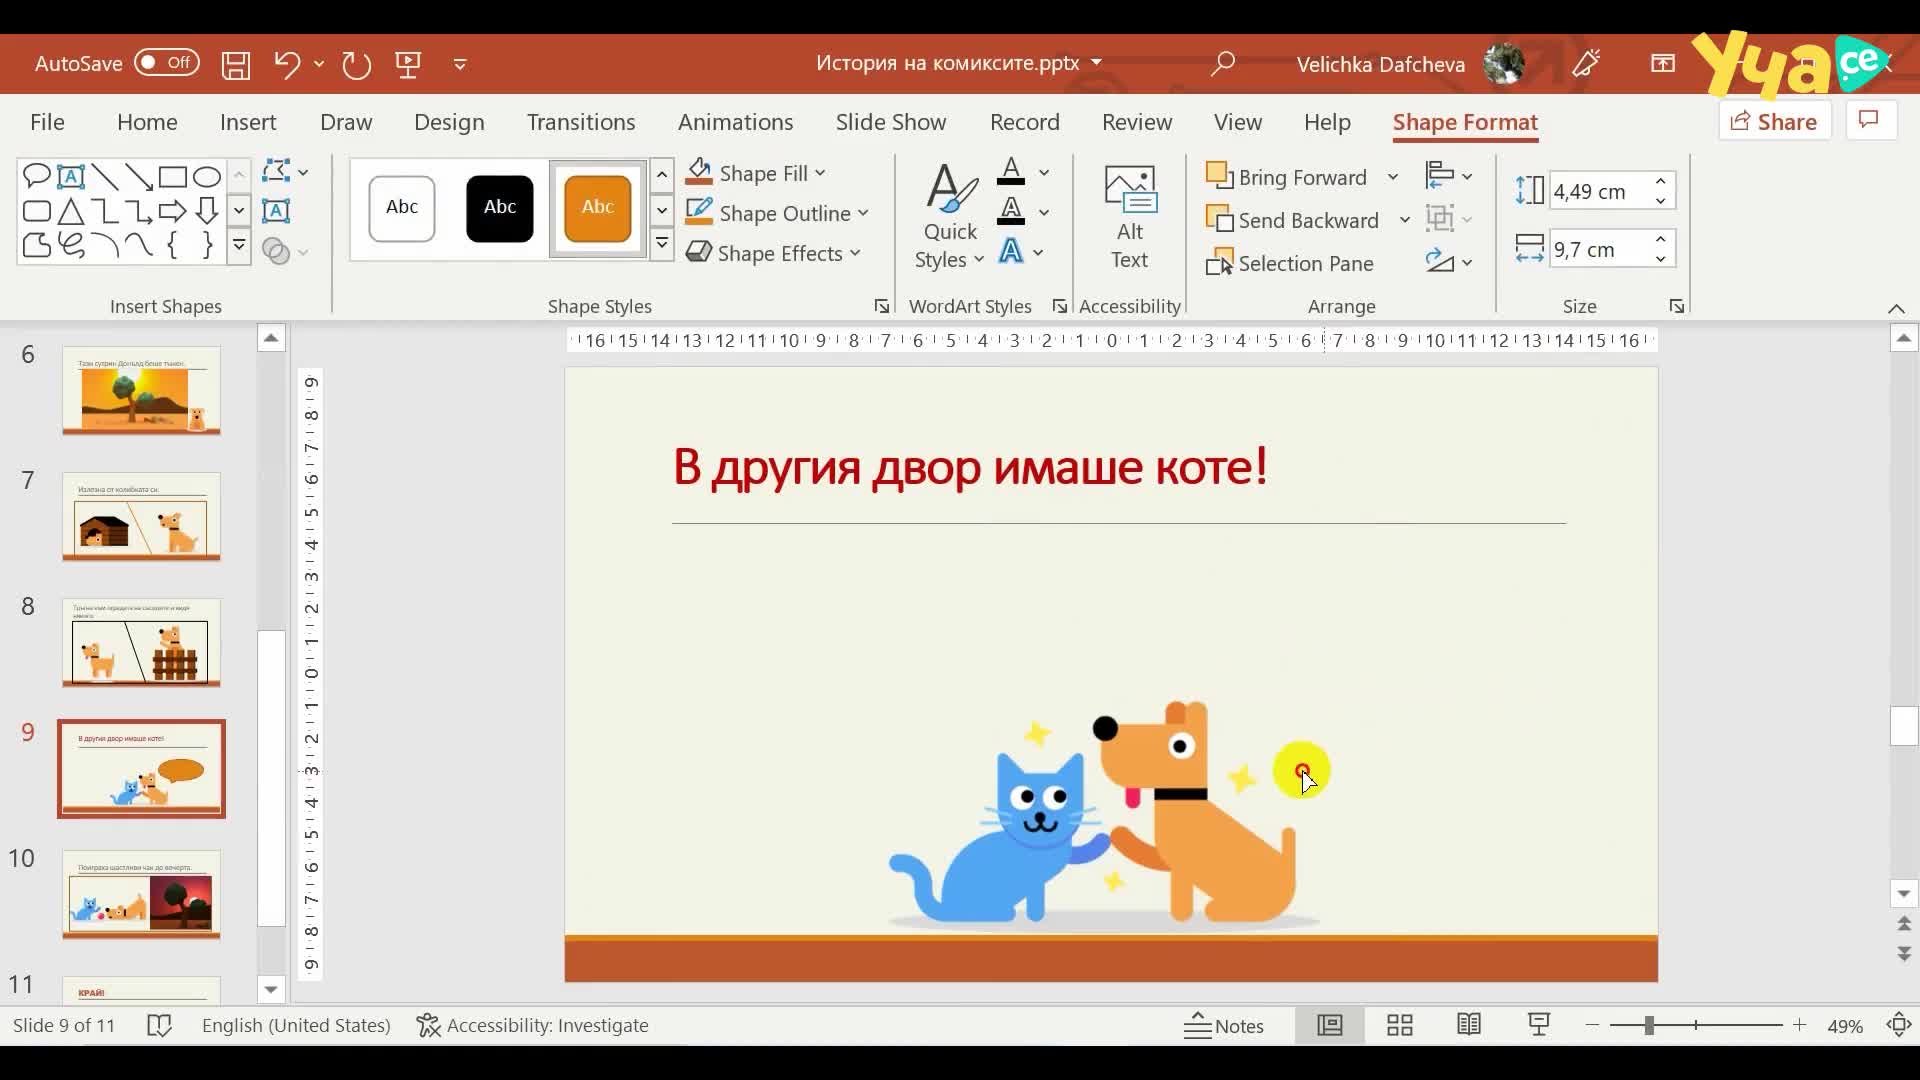Image resolution: width=1920 pixels, height=1080 pixels.
Task: Apply black filled Abc shape style
Action: pyautogui.click(x=500, y=208)
